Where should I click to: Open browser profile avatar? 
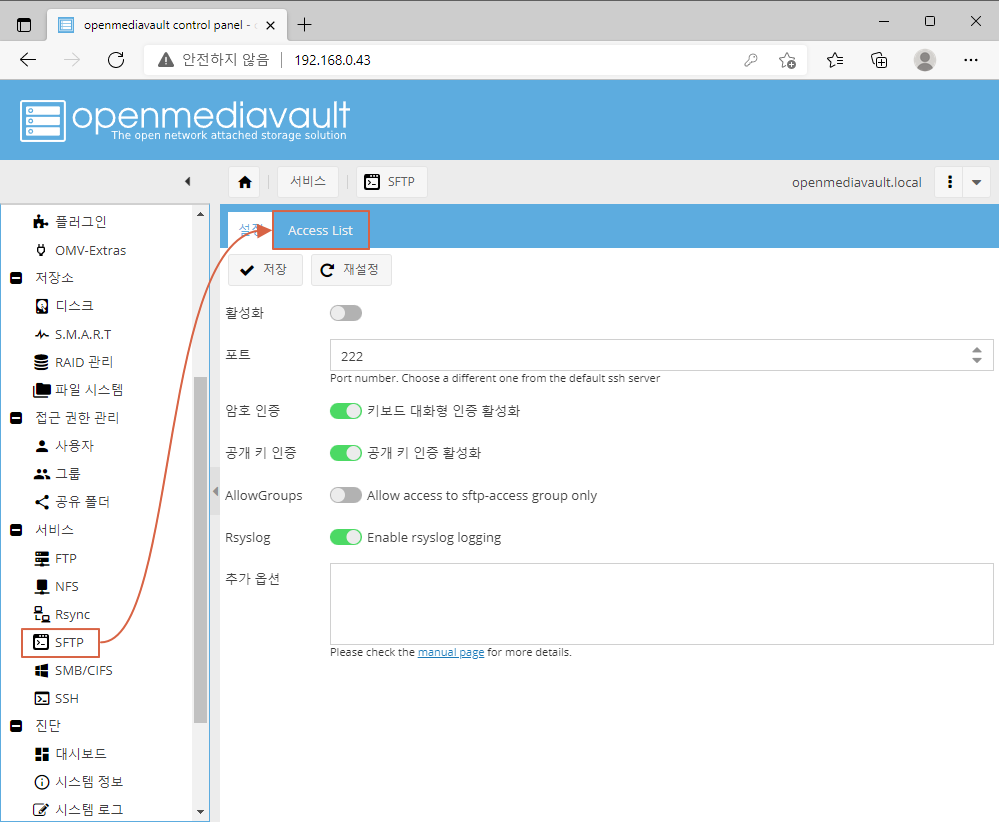(x=924, y=60)
